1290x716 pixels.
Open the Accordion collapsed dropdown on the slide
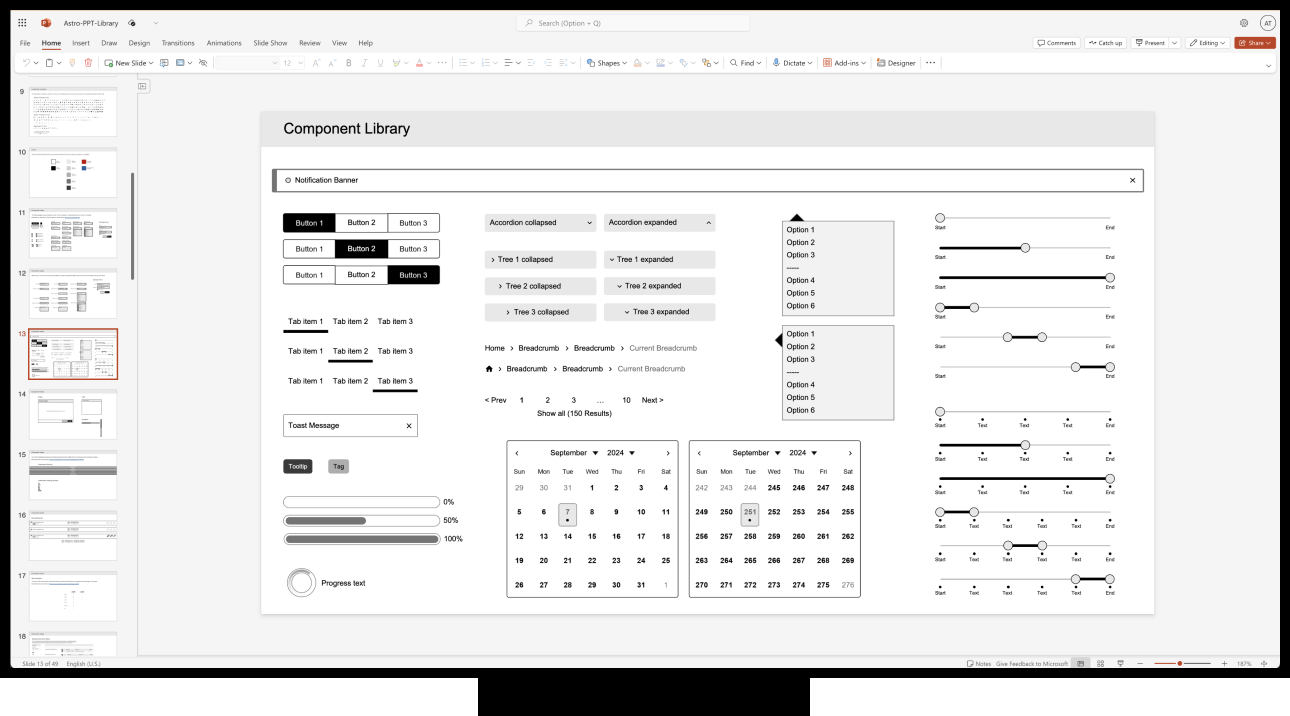[x=539, y=222]
